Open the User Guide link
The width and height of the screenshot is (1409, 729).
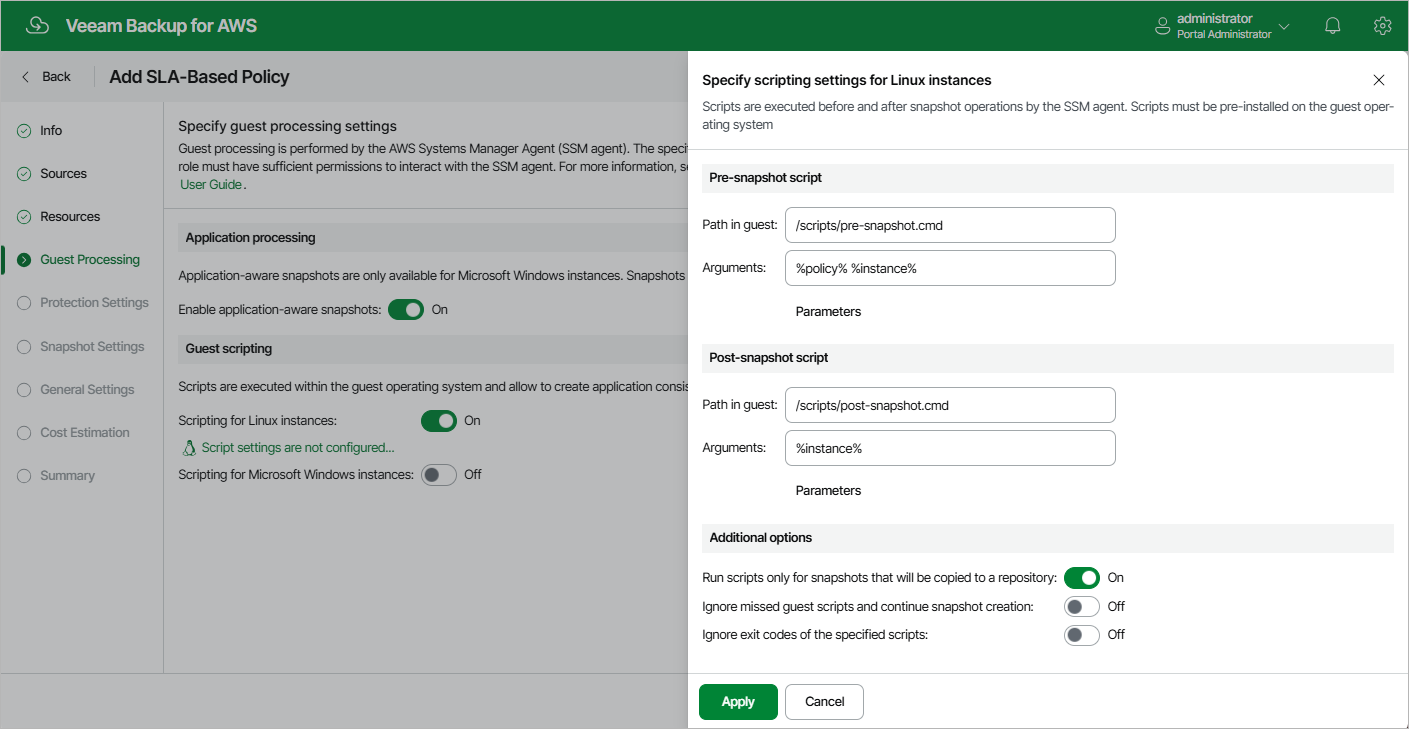[x=211, y=185]
